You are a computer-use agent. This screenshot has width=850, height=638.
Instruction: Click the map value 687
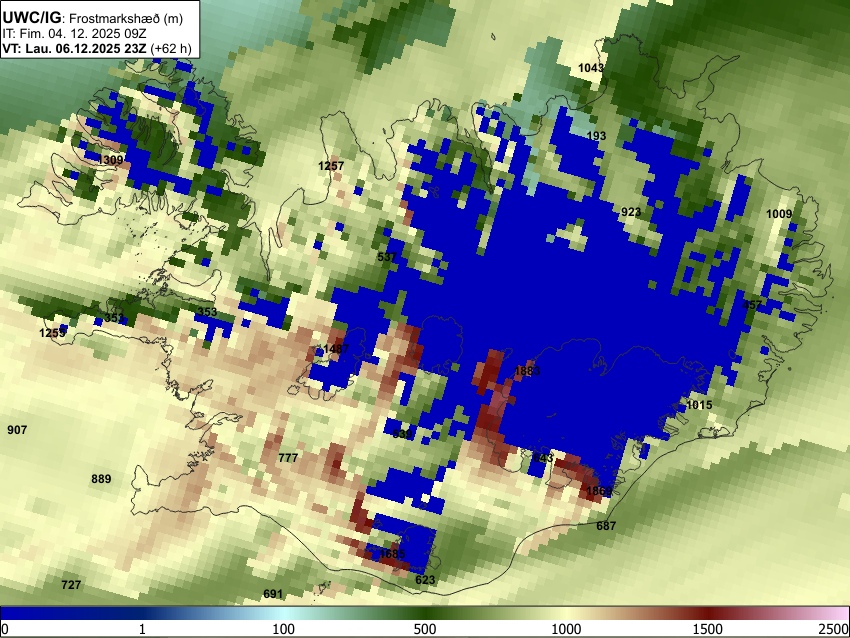[606, 525]
